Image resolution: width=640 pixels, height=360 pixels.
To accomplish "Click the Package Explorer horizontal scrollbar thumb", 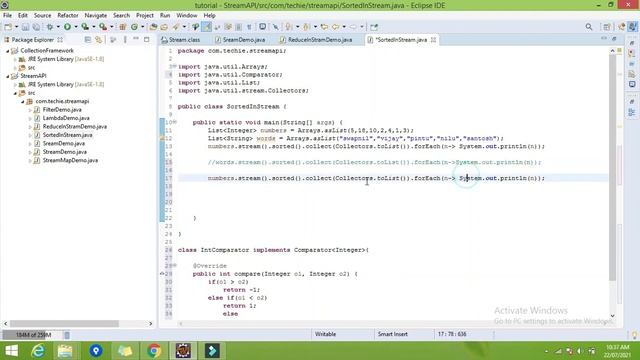I will [x=64, y=324].
